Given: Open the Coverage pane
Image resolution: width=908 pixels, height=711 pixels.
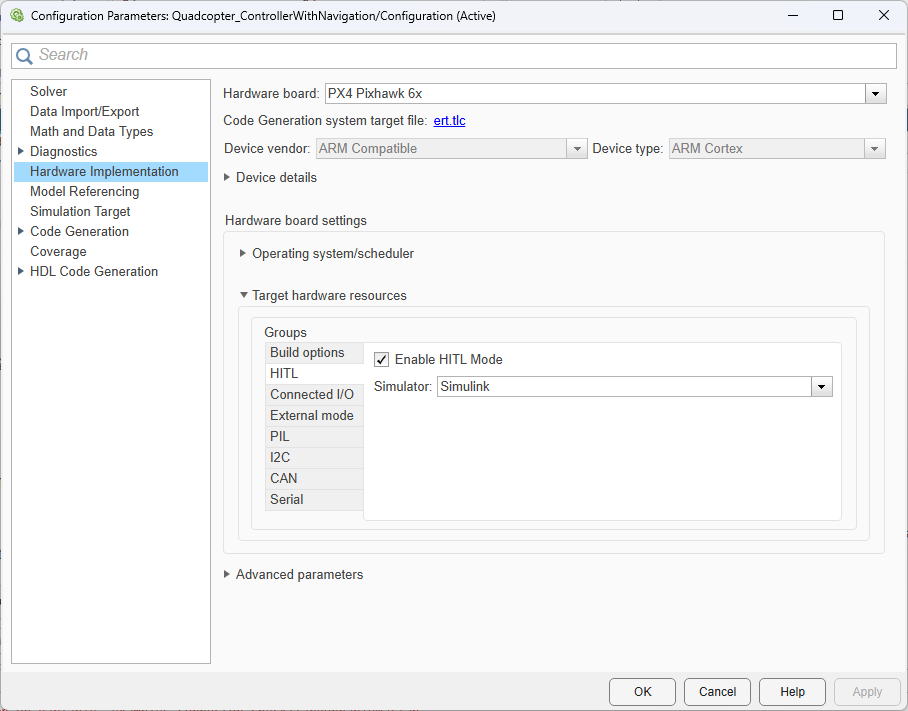Looking at the screenshot, I should coord(58,251).
